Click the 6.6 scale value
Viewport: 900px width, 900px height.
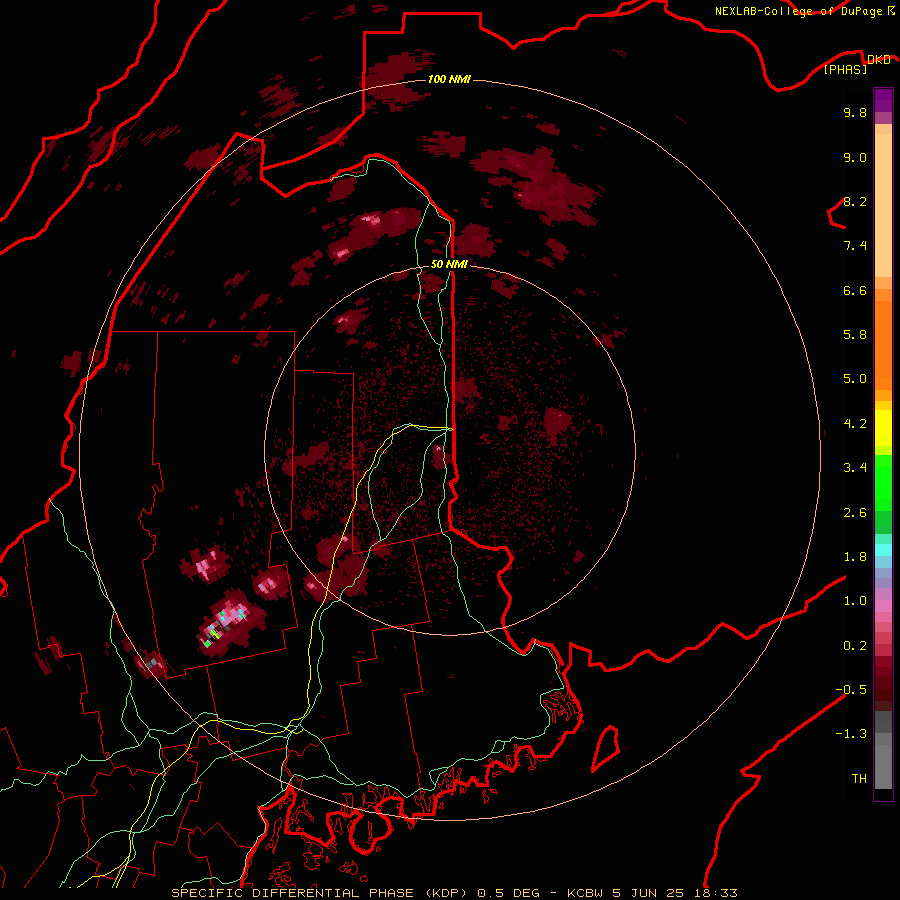[x=855, y=291]
